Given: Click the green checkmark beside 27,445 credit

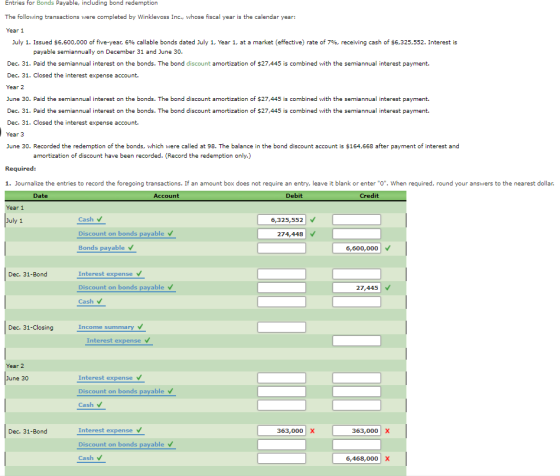Looking at the screenshot, I should (x=388, y=287).
